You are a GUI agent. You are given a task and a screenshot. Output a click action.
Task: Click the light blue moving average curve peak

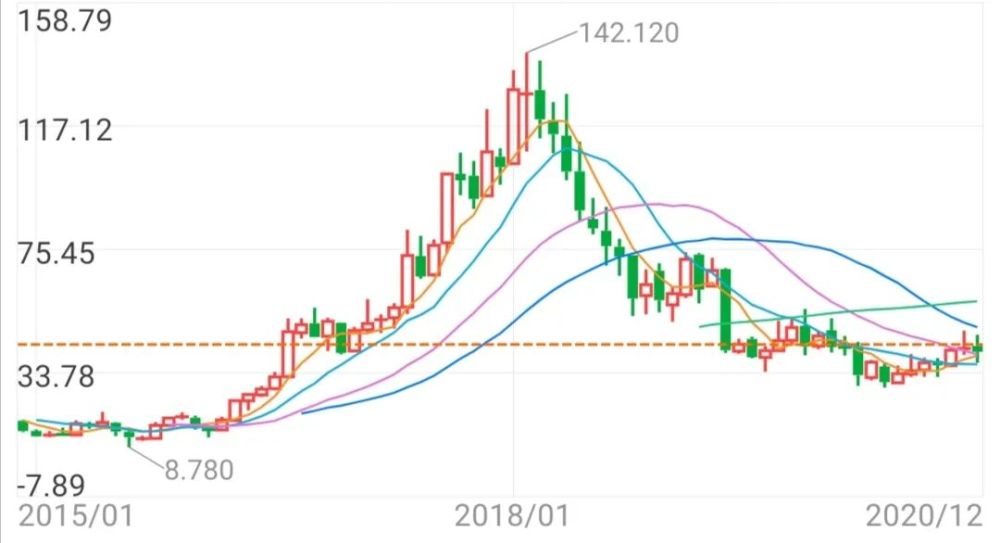pyautogui.click(x=568, y=149)
